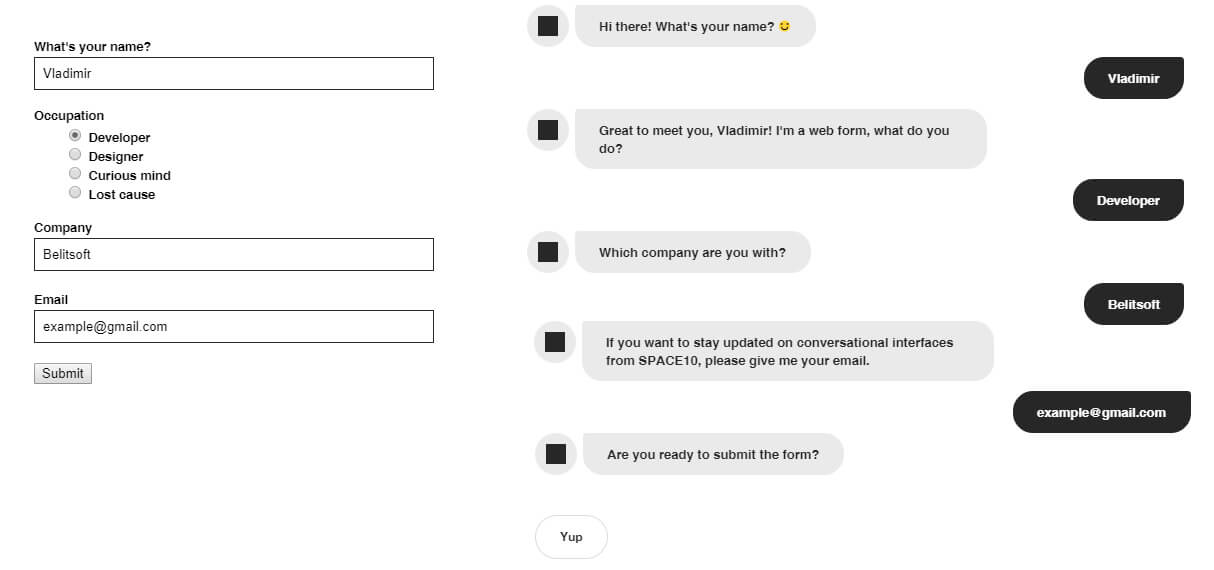Click the Developer answer bubble in chat
The width and height of the screenshot is (1214, 570).
(1128, 200)
